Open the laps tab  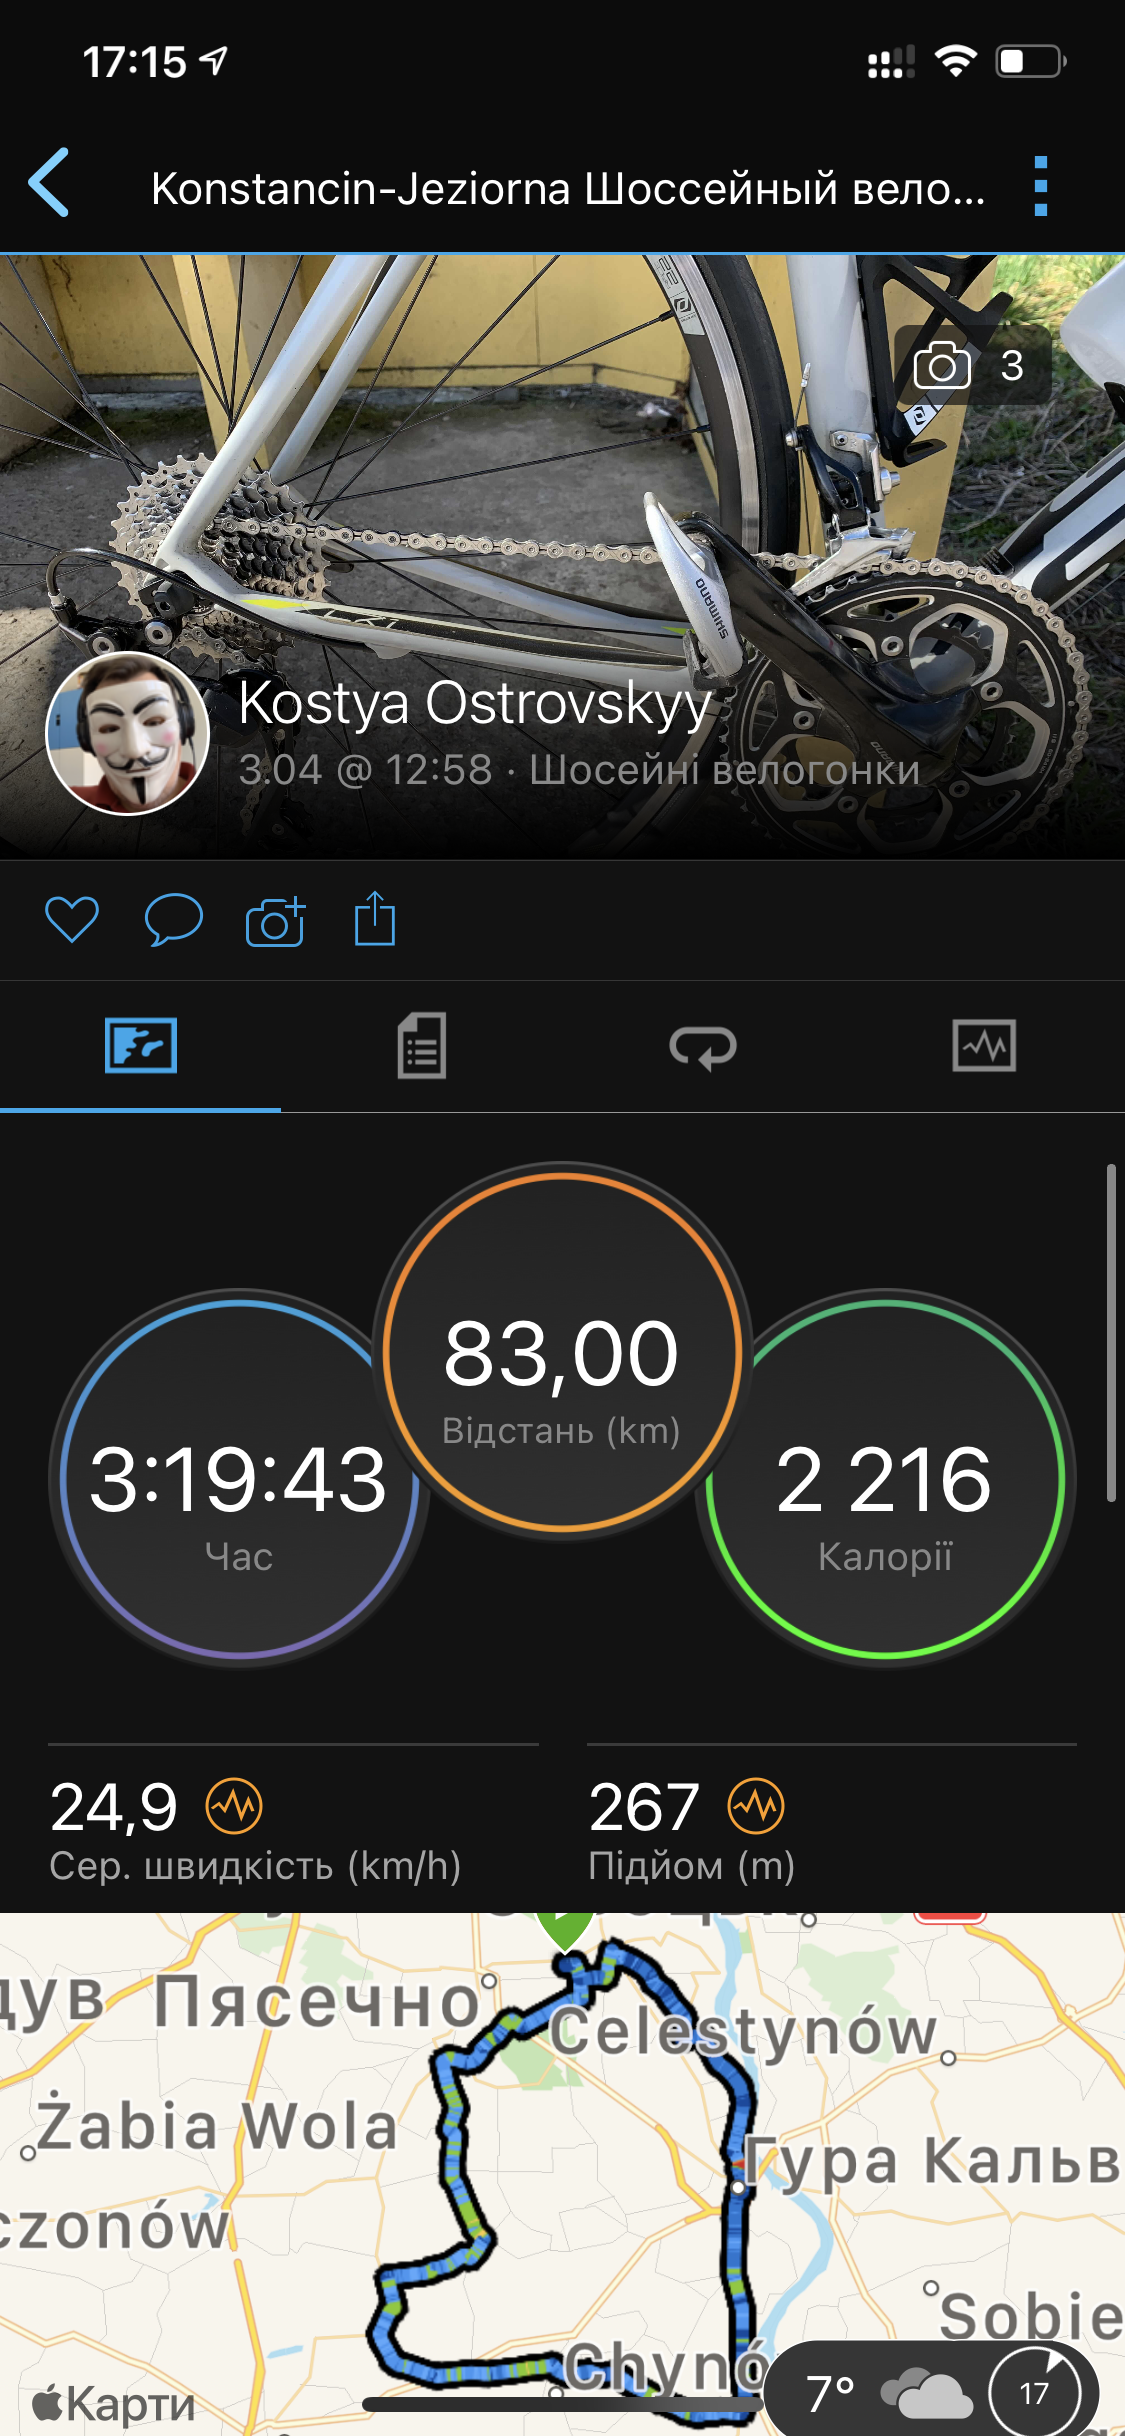point(703,1047)
